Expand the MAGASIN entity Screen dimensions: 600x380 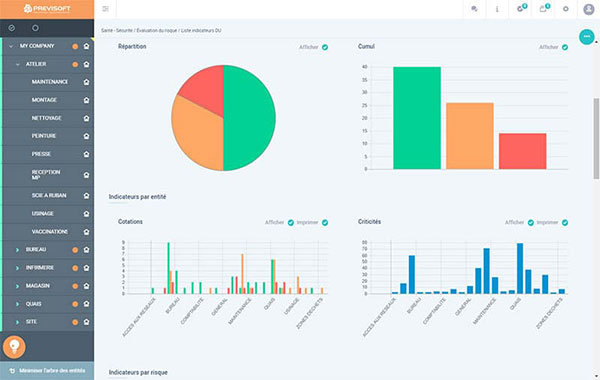point(18,286)
